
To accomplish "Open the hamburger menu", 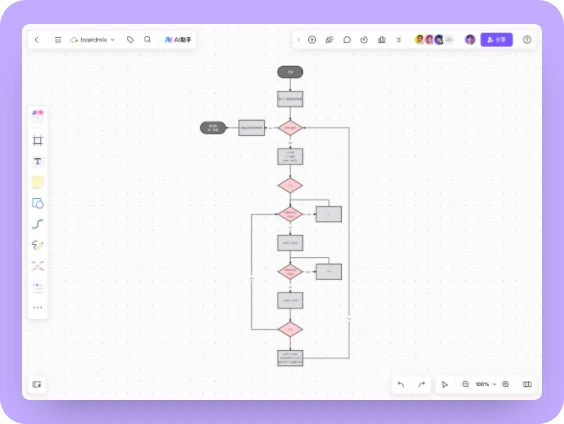I will [58, 40].
